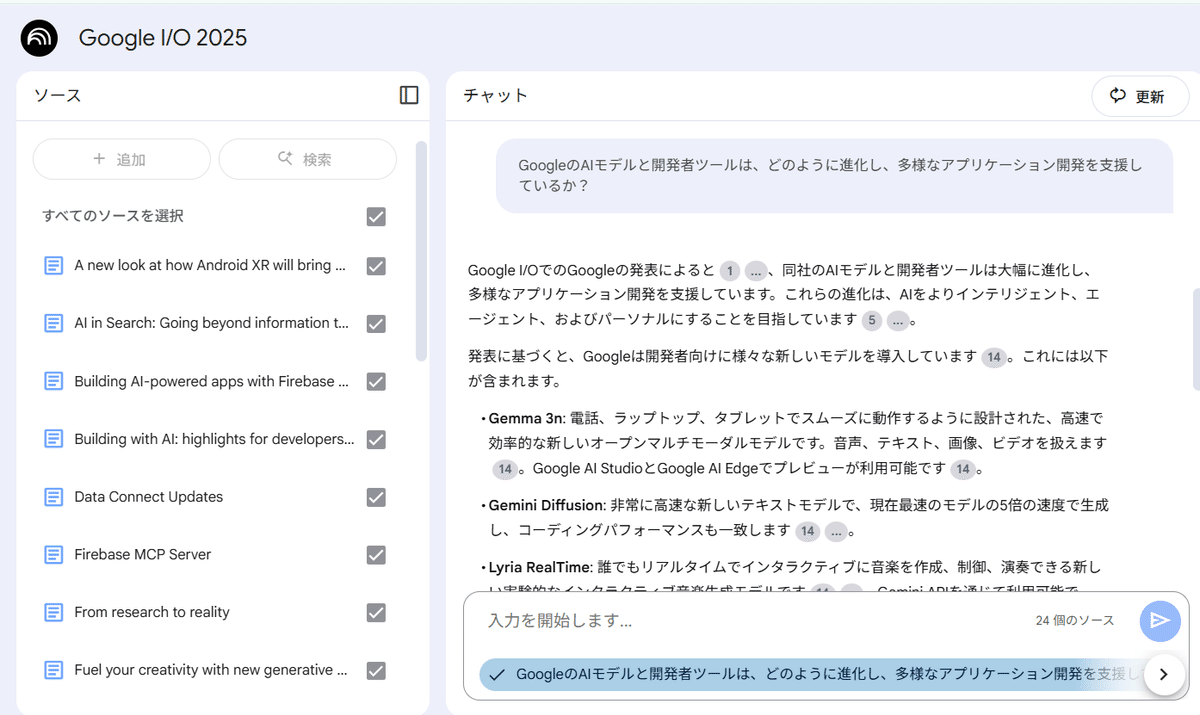Click citation 5 after 目指しています
Image resolution: width=1200 pixels, height=715 pixels.
(873, 321)
